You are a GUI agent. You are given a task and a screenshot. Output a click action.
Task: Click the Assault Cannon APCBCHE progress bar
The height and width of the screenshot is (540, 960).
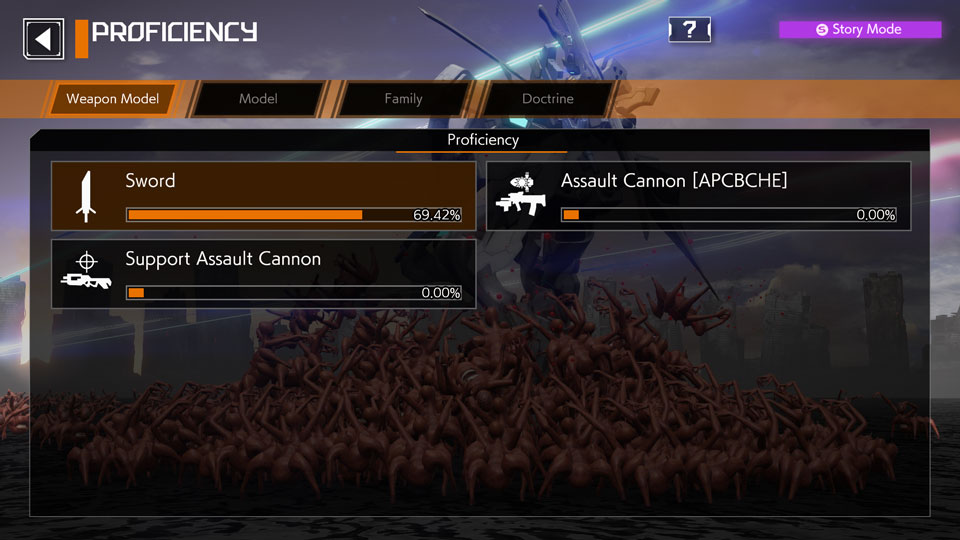point(729,215)
